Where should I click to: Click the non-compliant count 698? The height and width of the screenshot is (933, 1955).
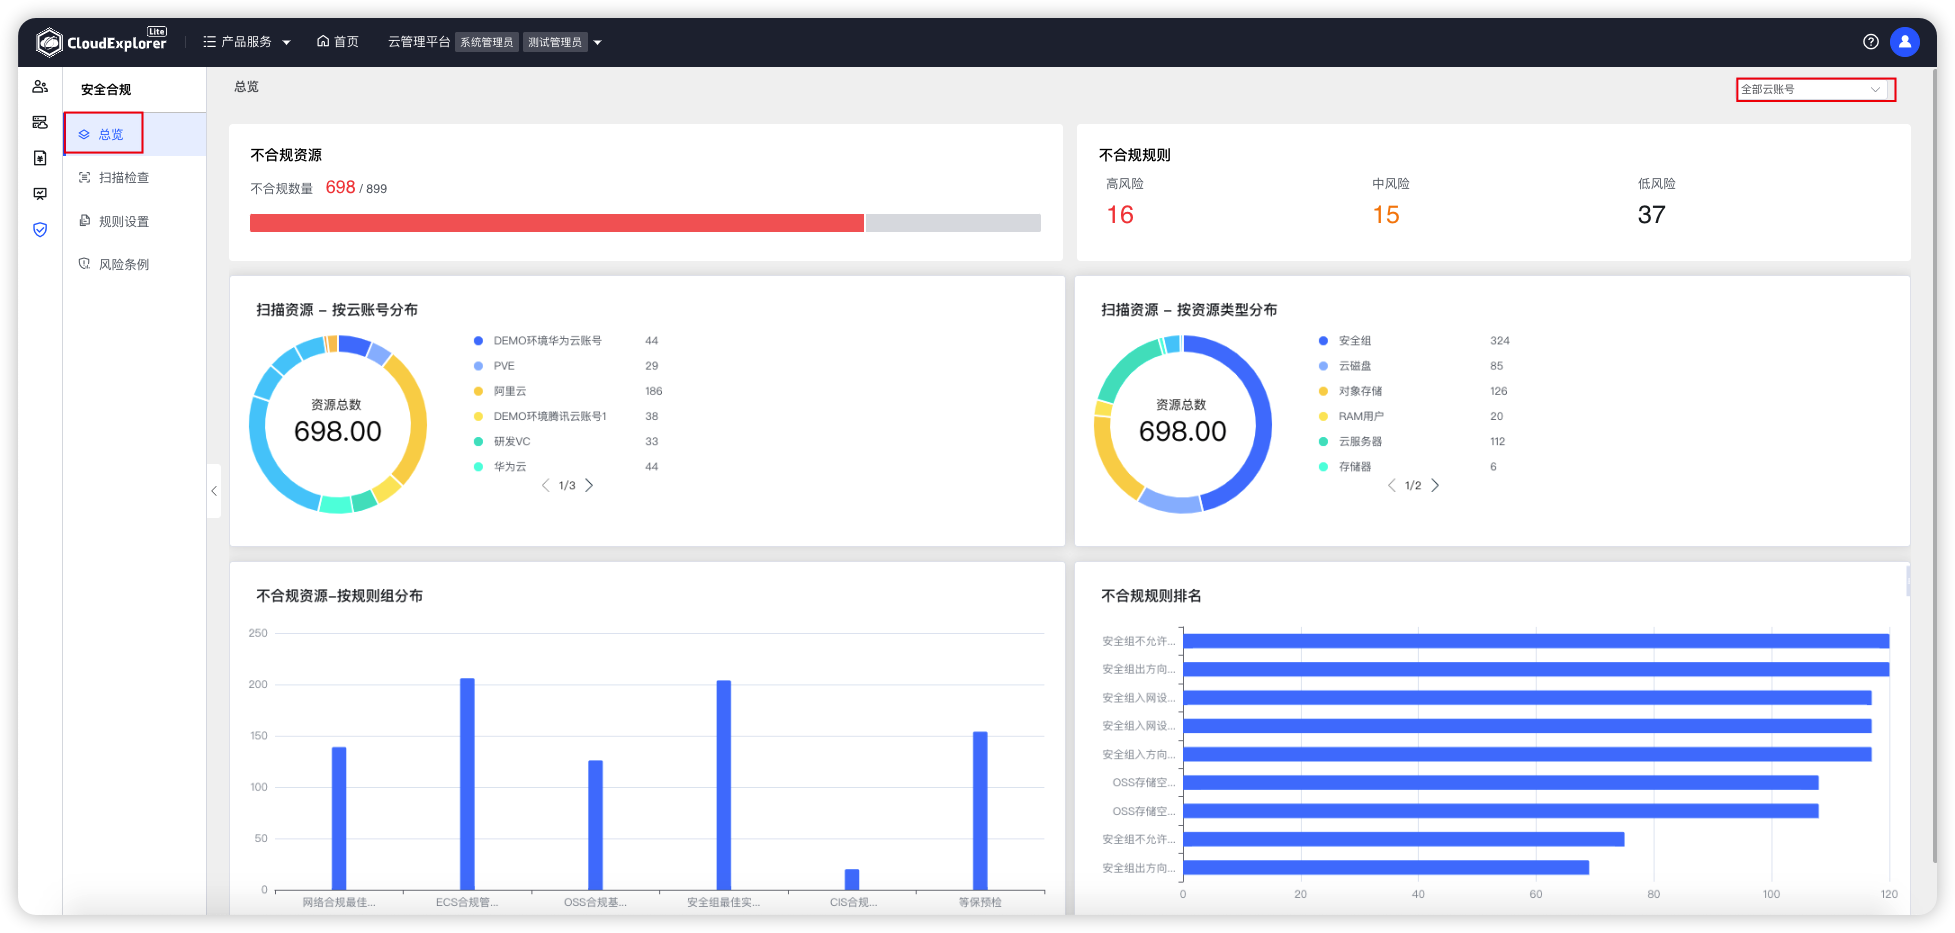(x=340, y=187)
